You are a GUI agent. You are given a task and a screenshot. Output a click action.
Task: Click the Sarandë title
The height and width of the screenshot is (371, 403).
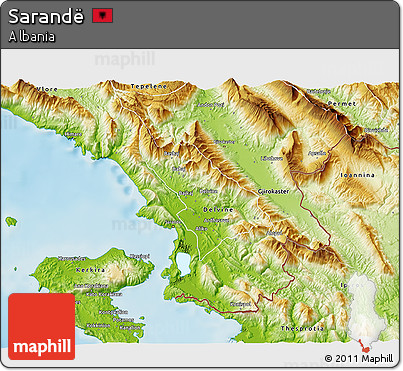pyautogui.click(x=46, y=16)
